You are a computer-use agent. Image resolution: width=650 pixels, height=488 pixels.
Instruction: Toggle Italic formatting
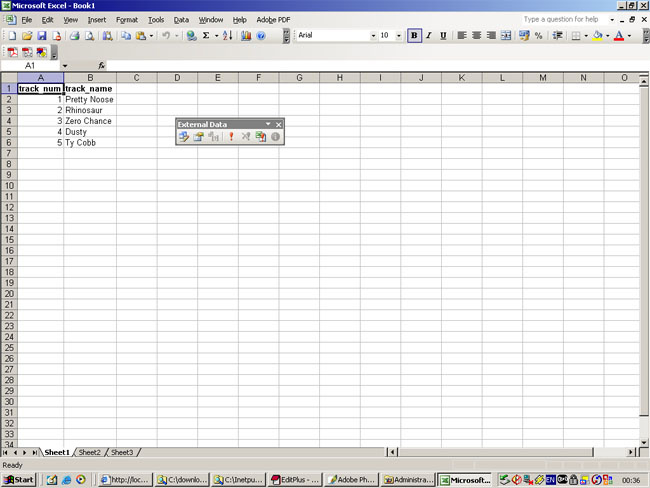(x=429, y=36)
